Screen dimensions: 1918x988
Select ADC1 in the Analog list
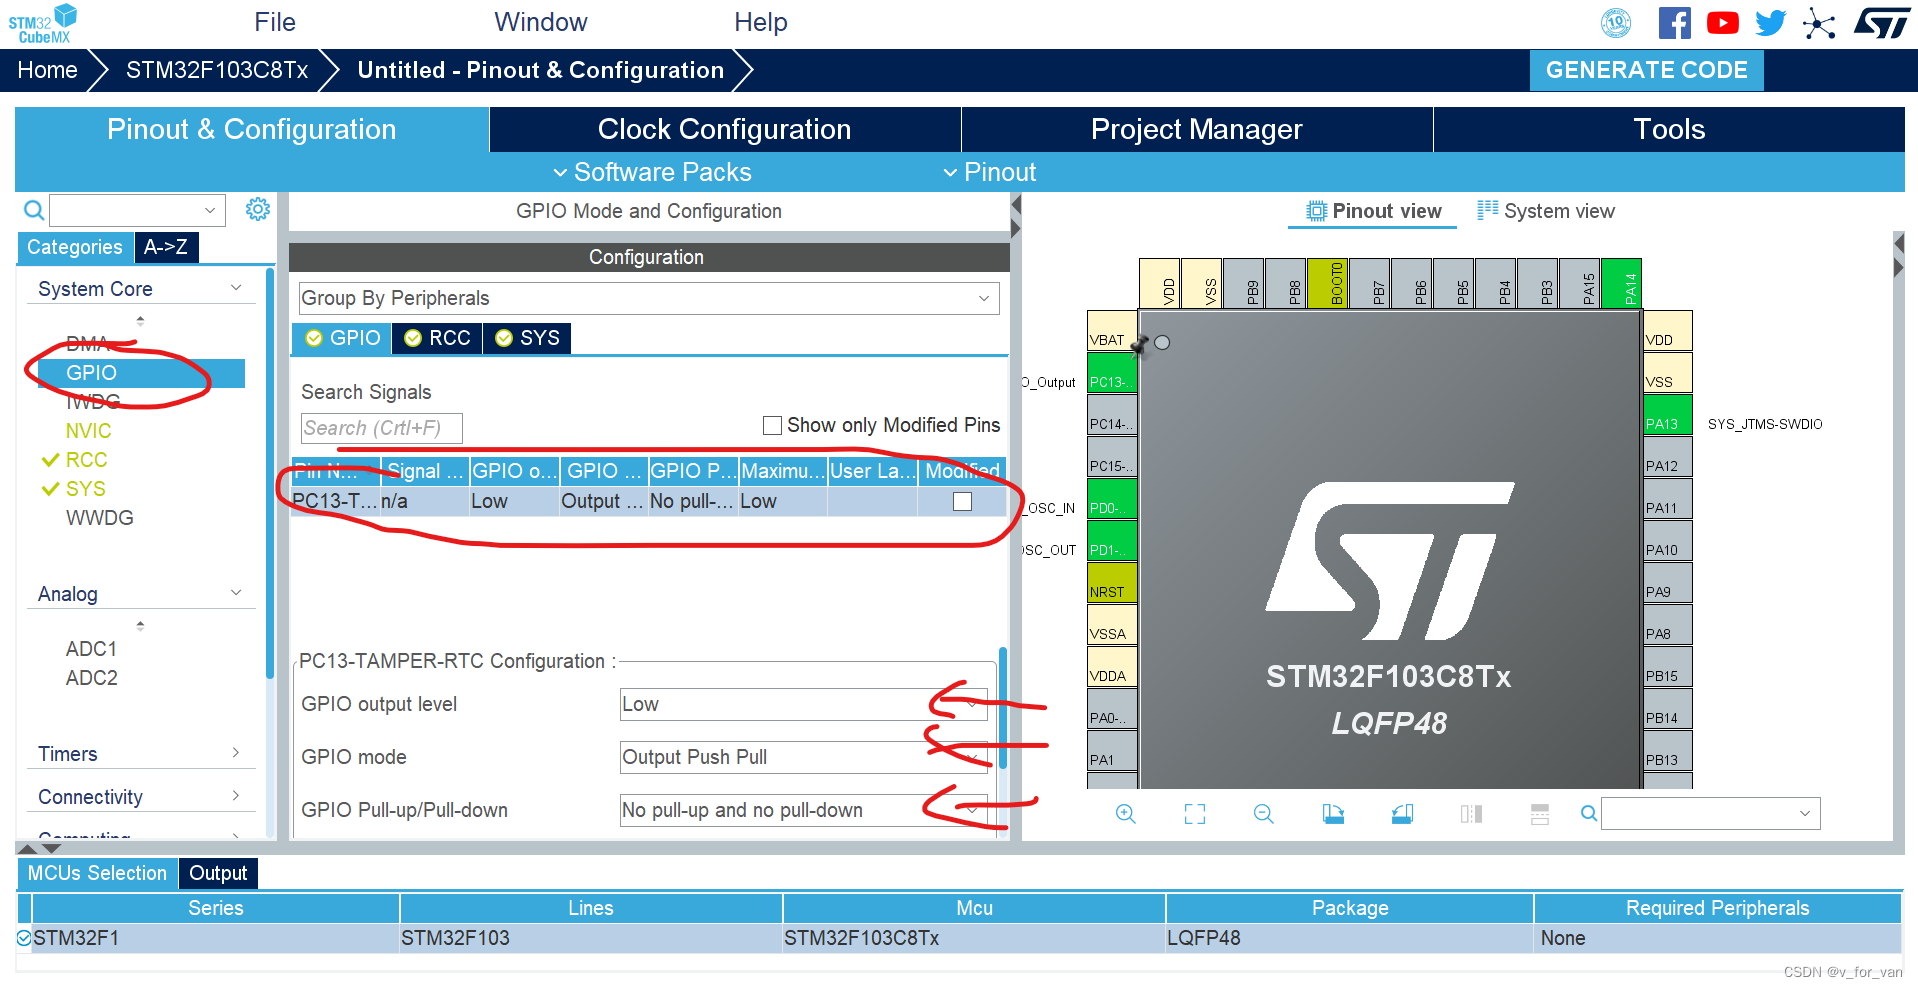[x=92, y=649]
